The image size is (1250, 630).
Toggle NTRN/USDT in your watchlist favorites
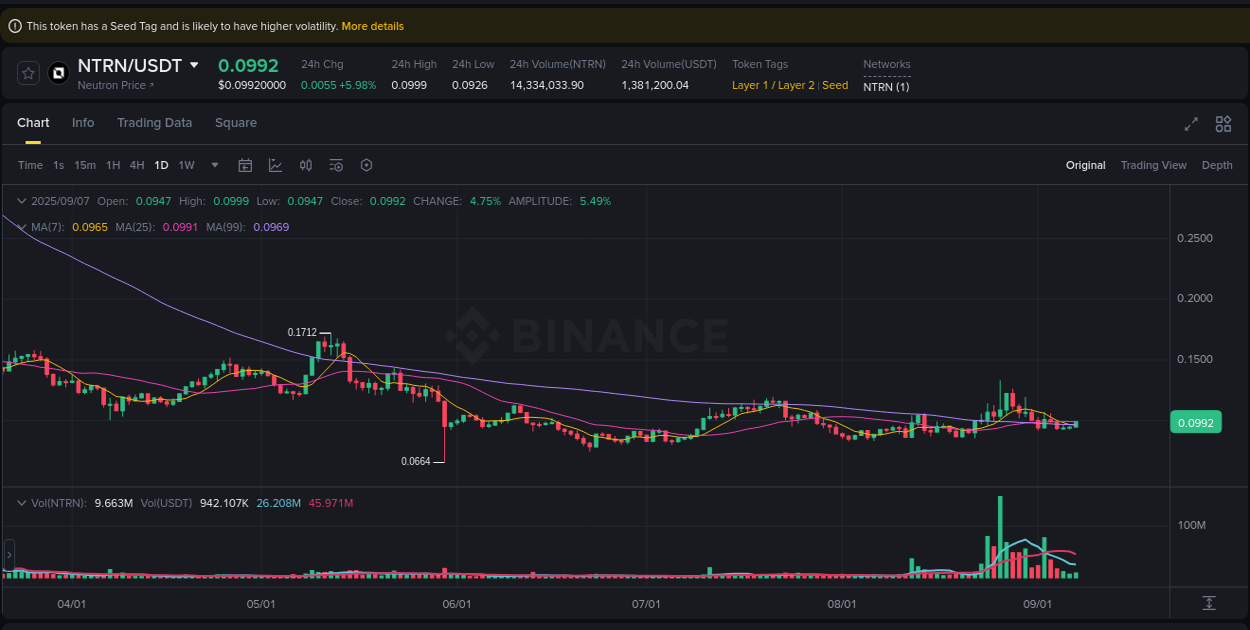tap(27, 72)
